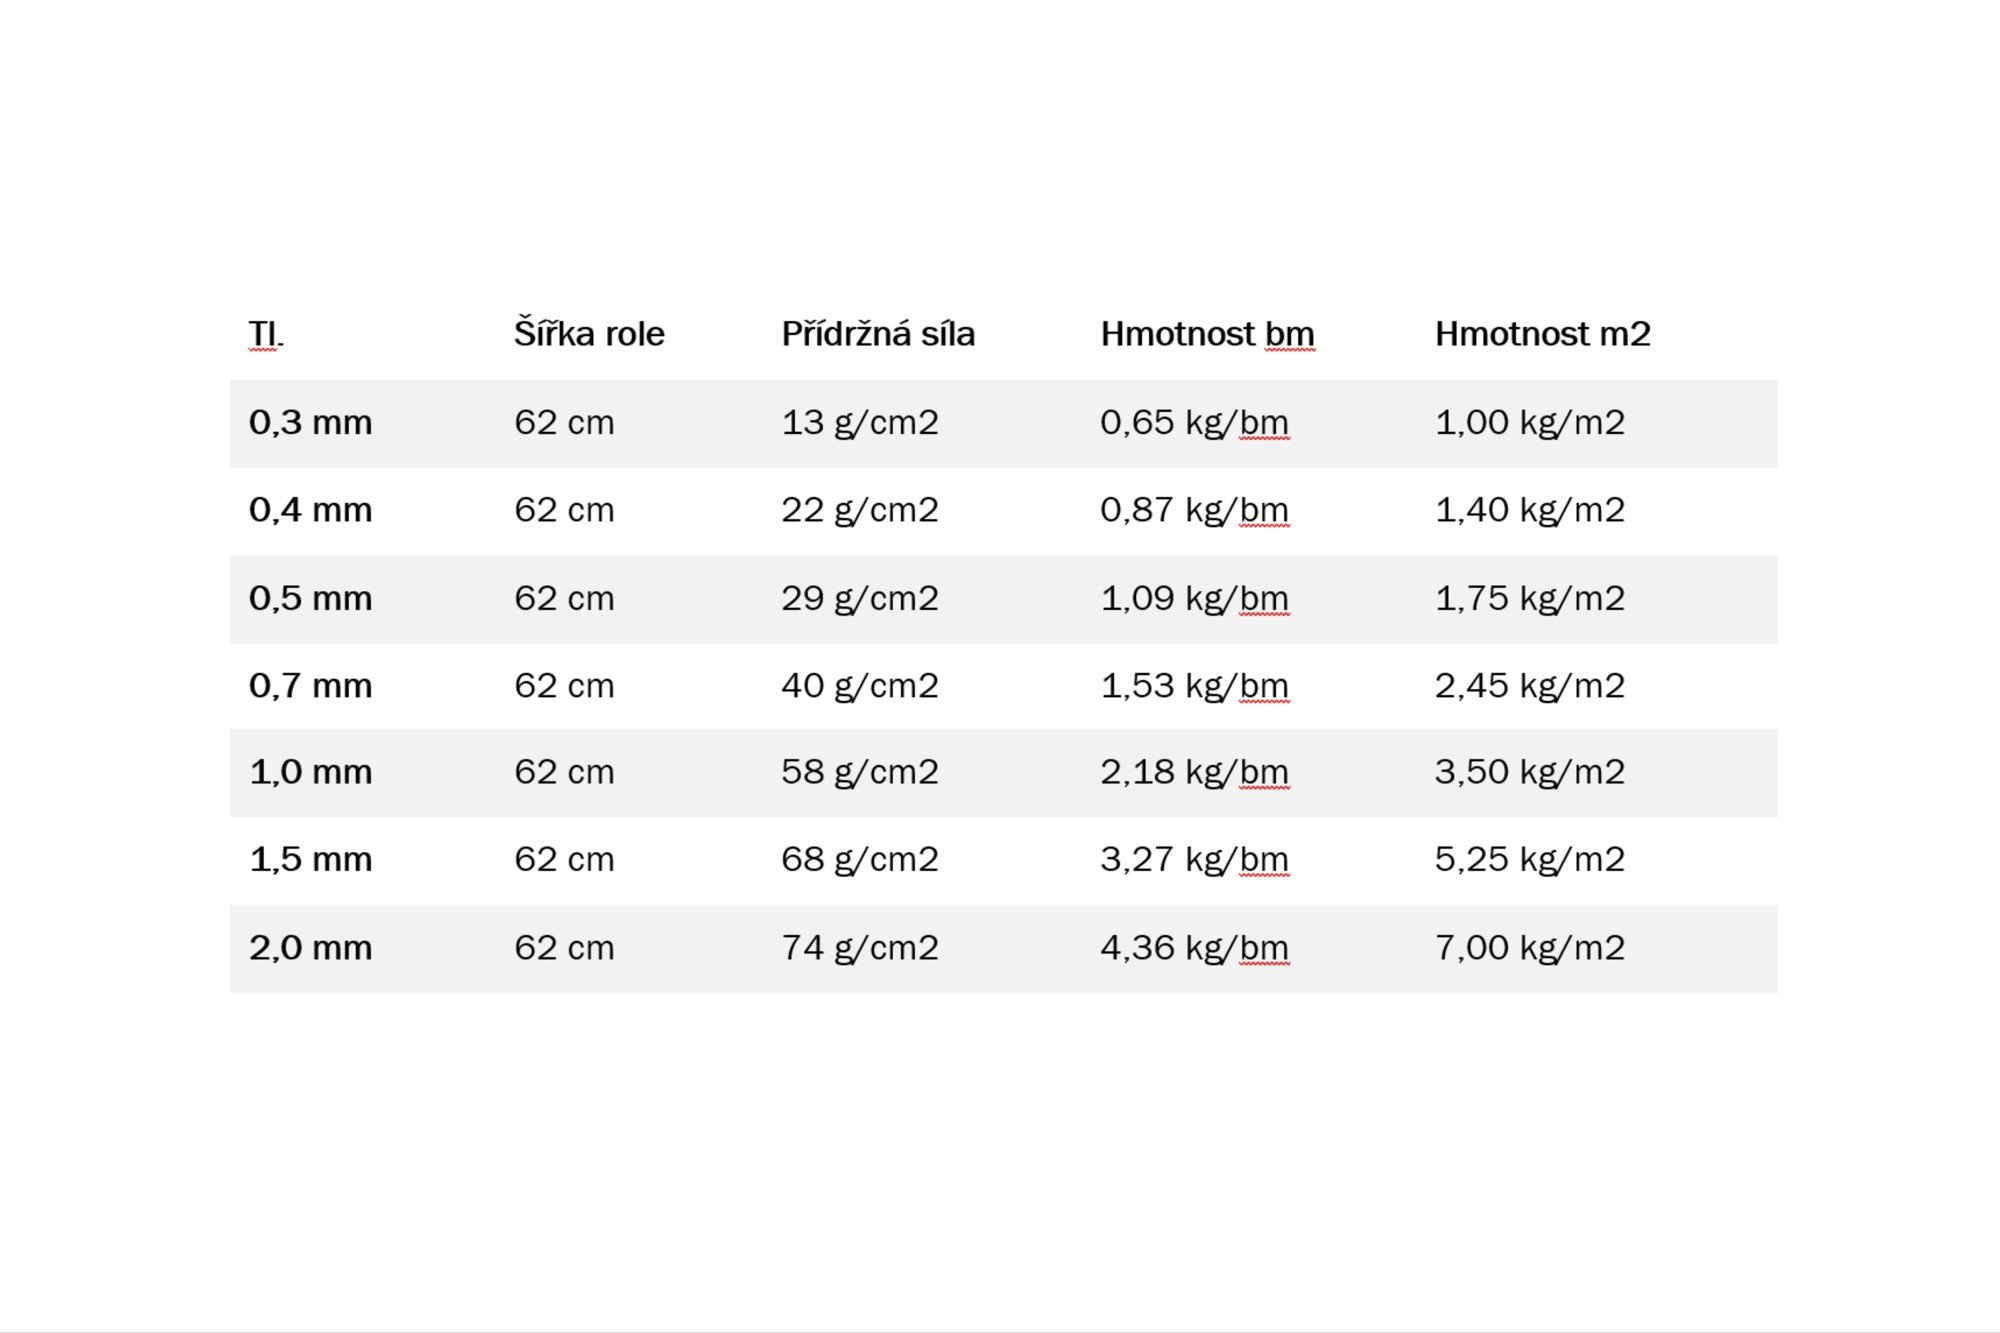2000x1333 pixels.
Task: Select the 4,36 kg/bm cell
Action: point(1195,949)
